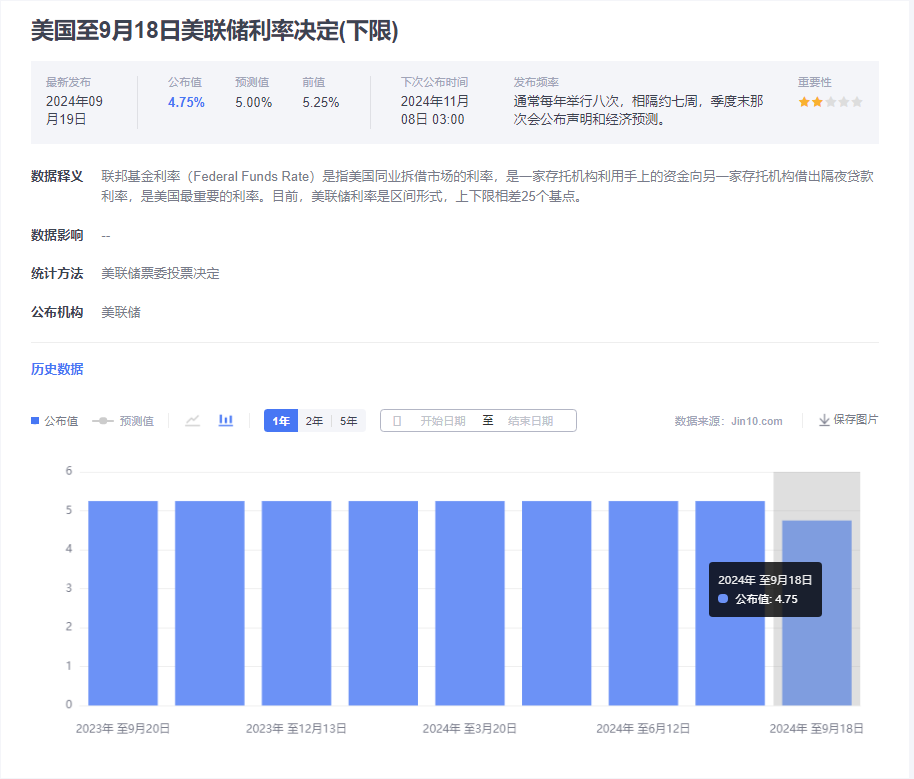The image size is (914, 779).
Task: Click the page title 美联储利率决定(下限)
Action: point(214,31)
